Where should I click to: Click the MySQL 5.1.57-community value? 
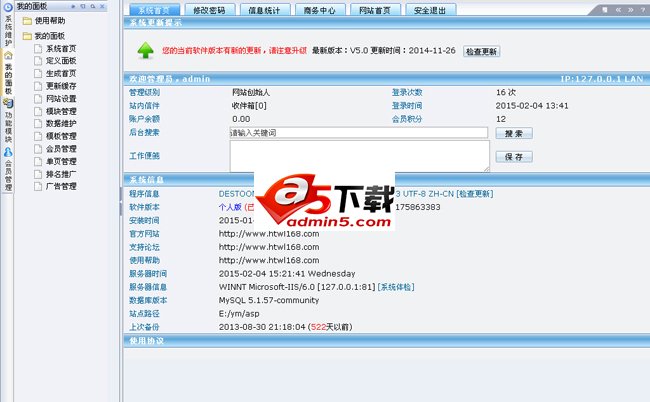(269, 300)
